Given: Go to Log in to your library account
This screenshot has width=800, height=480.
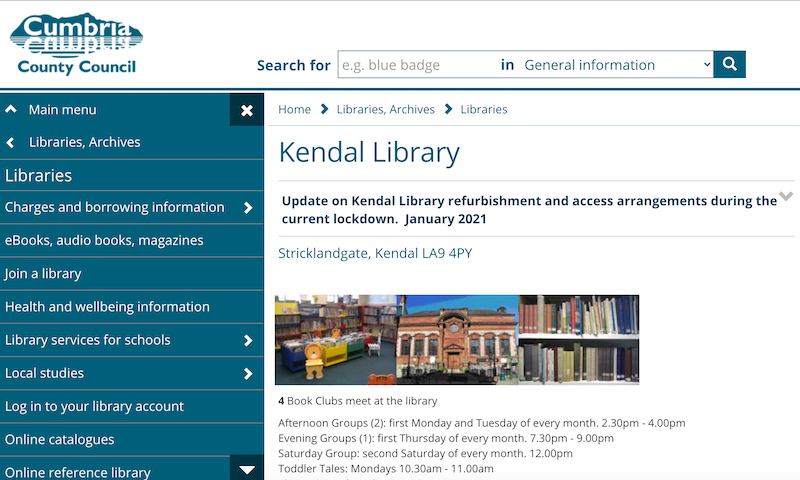Looking at the screenshot, I should (x=94, y=406).
